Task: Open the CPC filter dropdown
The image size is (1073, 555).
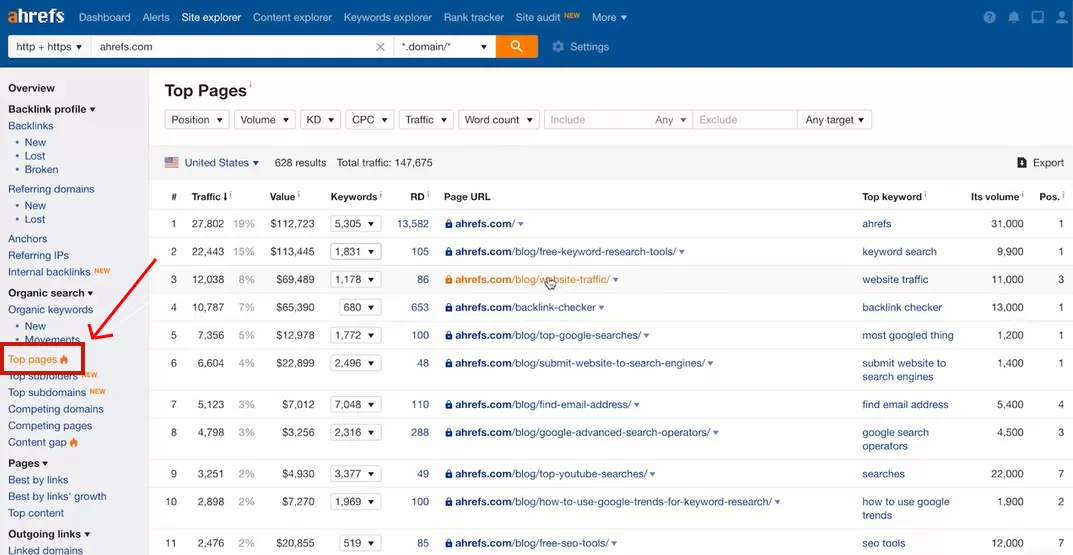Action: pos(370,120)
